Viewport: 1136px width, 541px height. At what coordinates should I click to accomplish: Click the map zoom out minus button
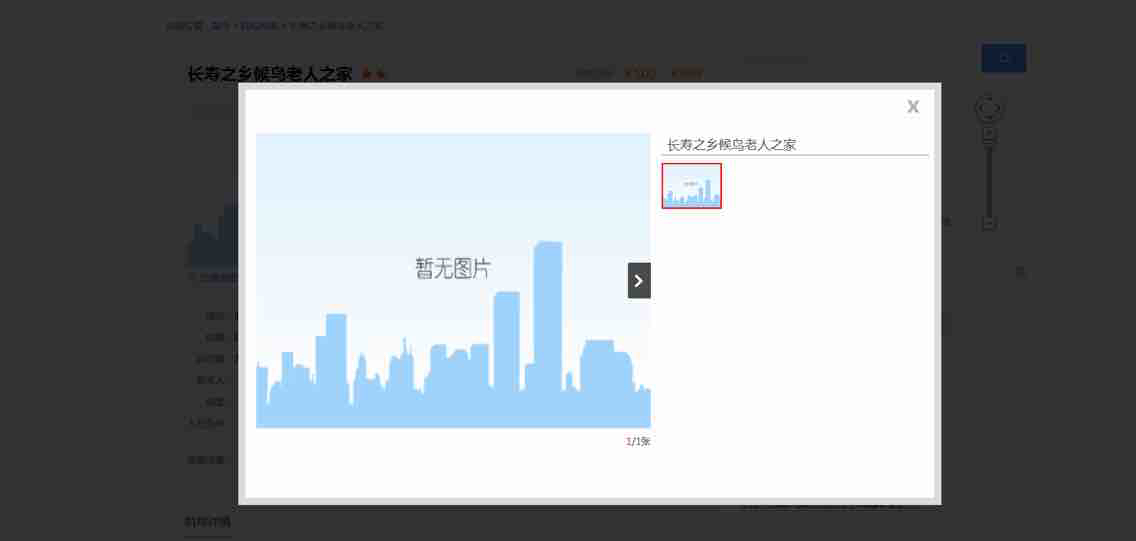(989, 223)
